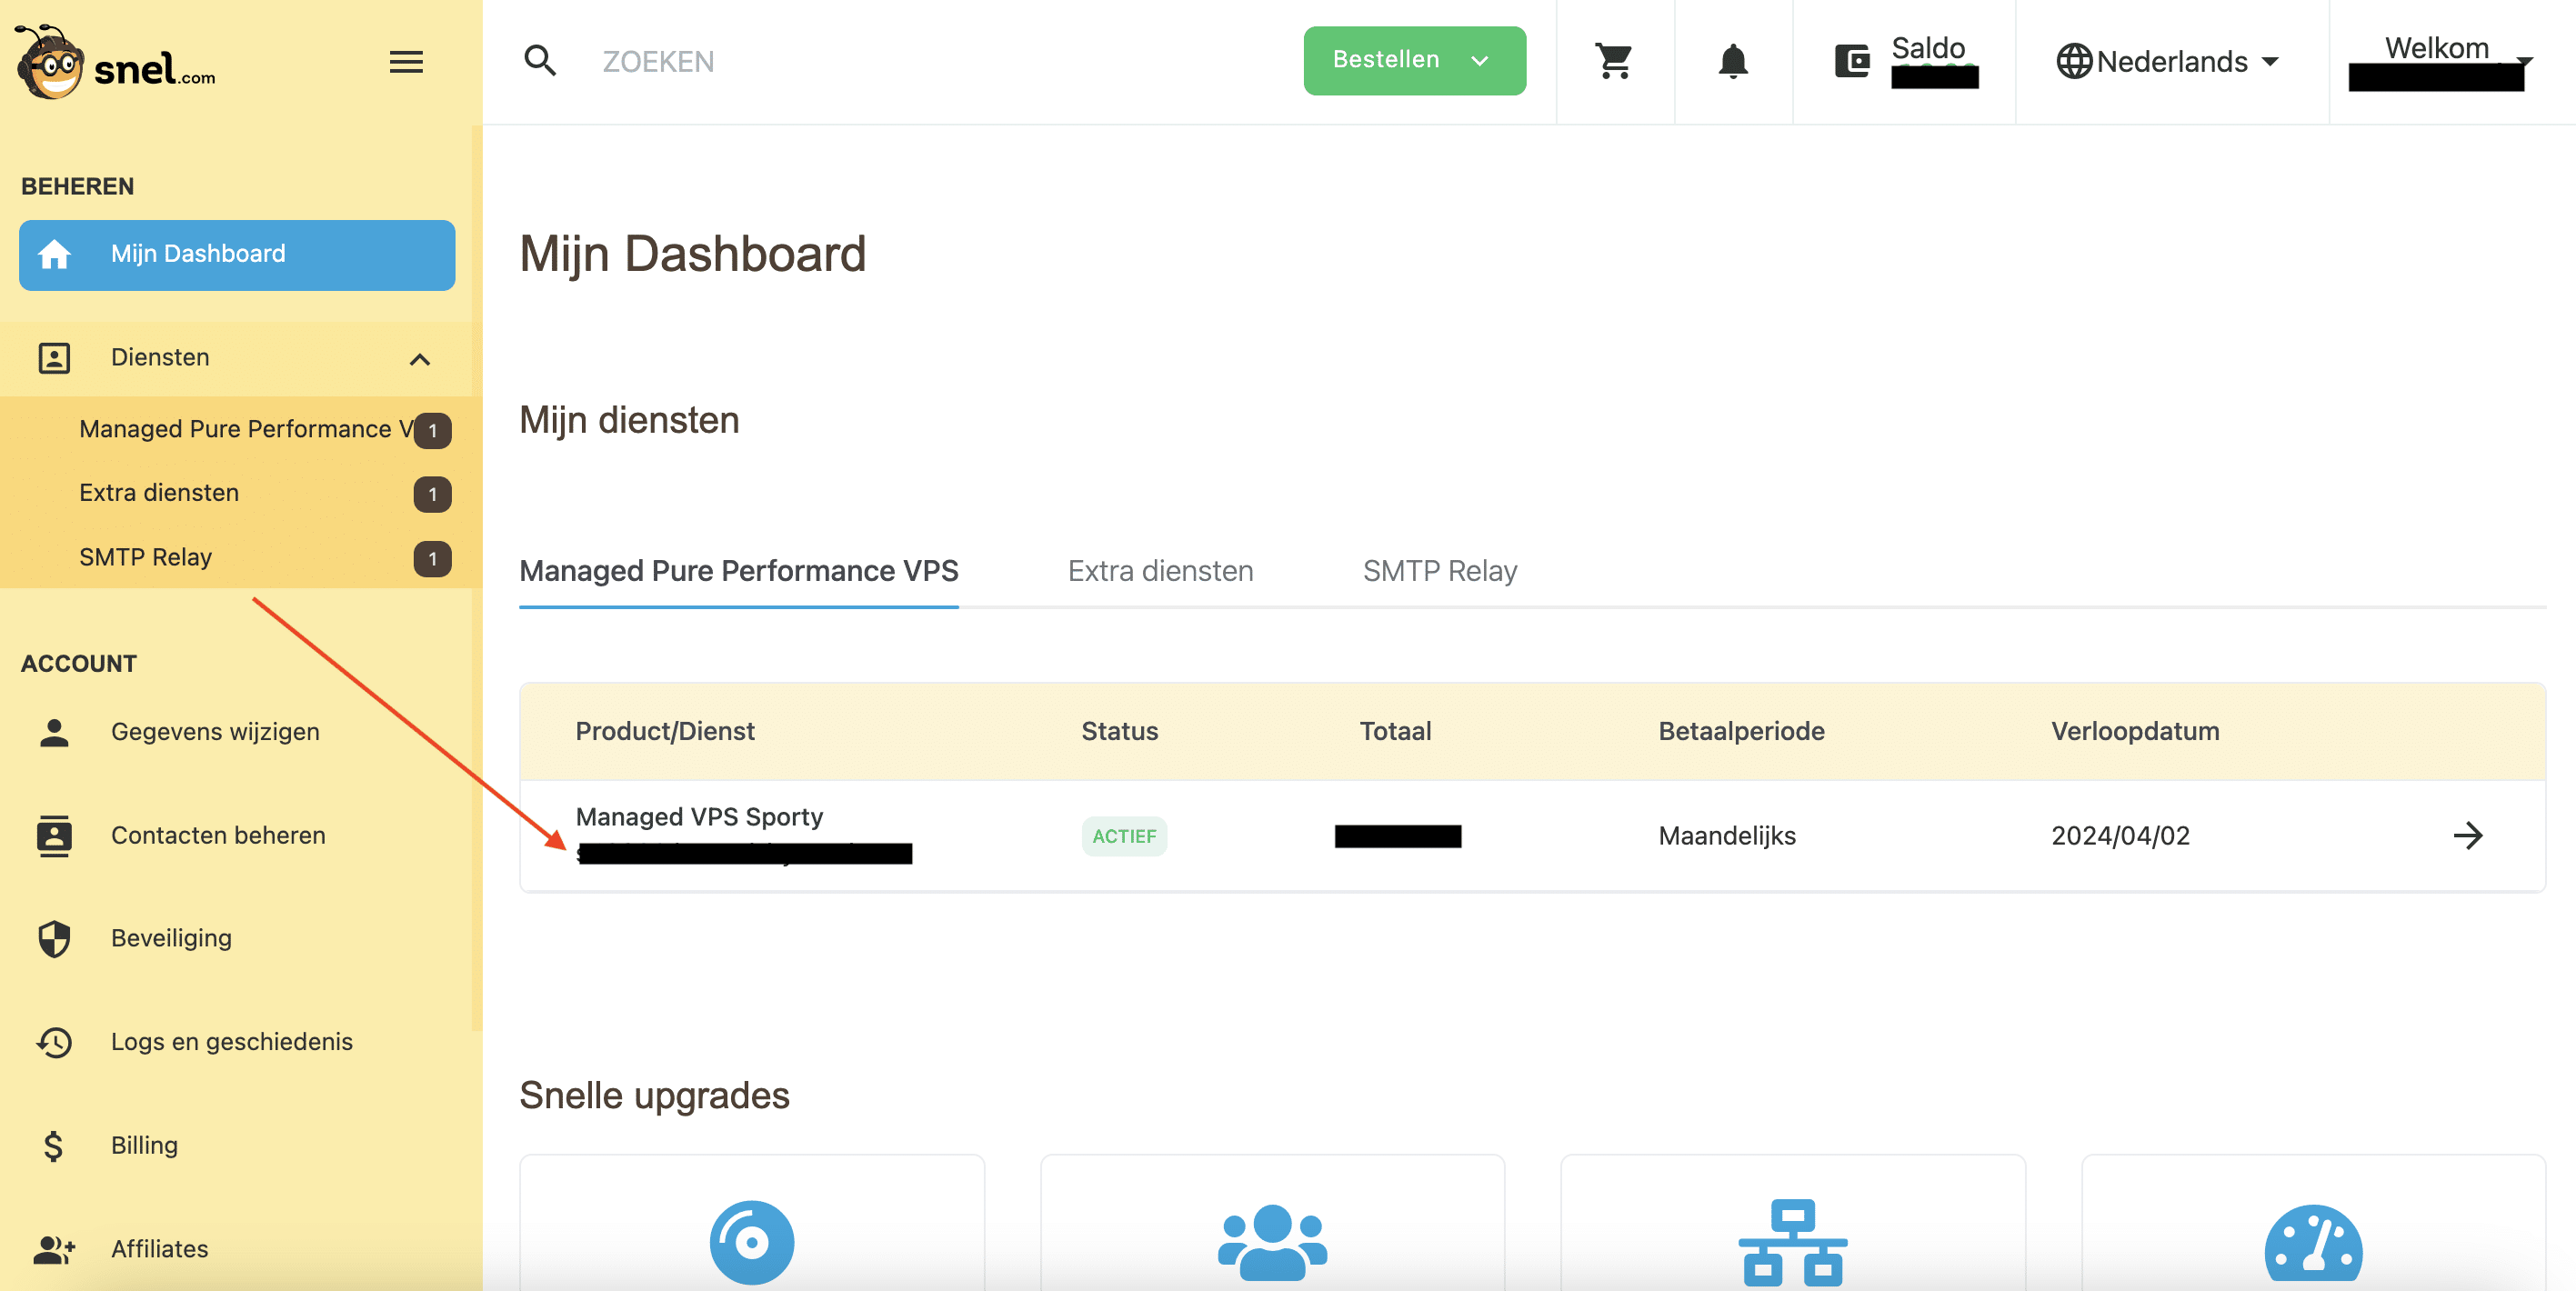2576x1291 pixels.
Task: Click the disk upgrade icon card
Action: click(x=752, y=1242)
